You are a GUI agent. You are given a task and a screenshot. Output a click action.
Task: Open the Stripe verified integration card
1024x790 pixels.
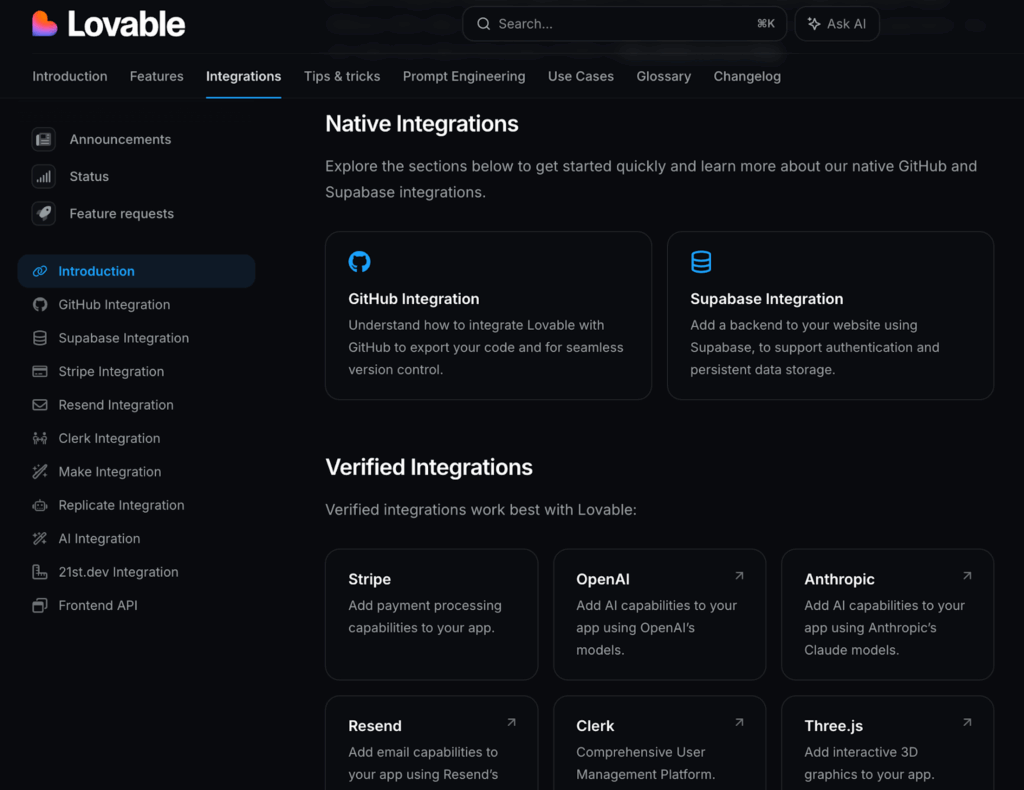click(432, 614)
